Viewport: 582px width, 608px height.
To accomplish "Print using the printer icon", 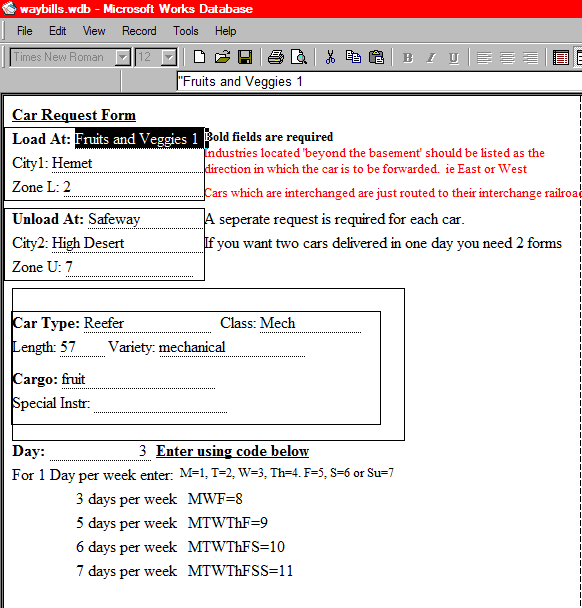I will coord(276,57).
